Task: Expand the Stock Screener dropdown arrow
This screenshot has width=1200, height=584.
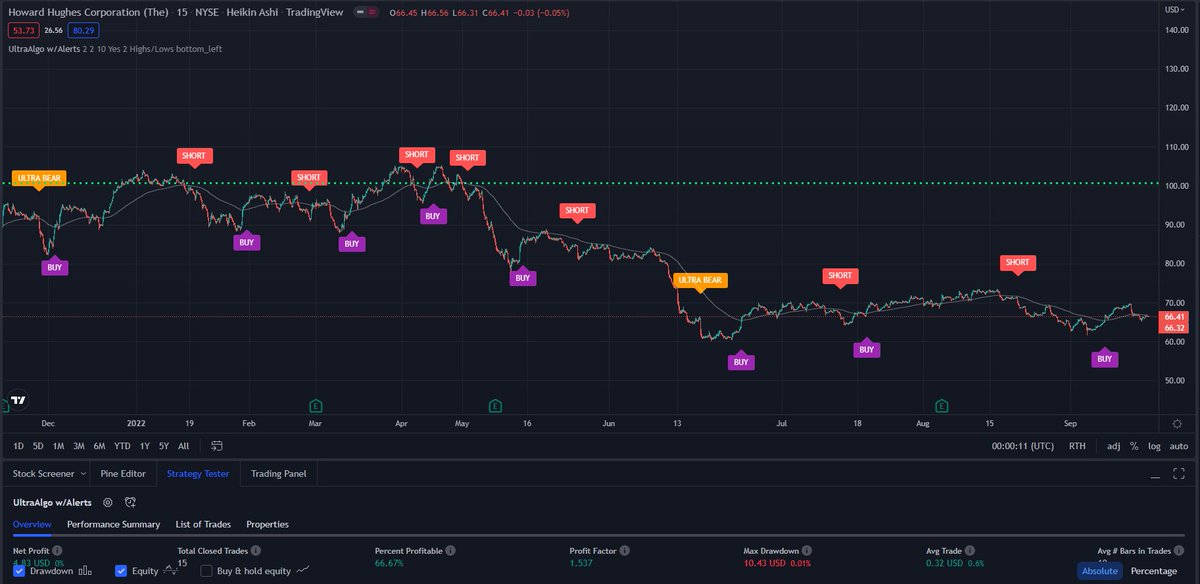Action: 82,474
